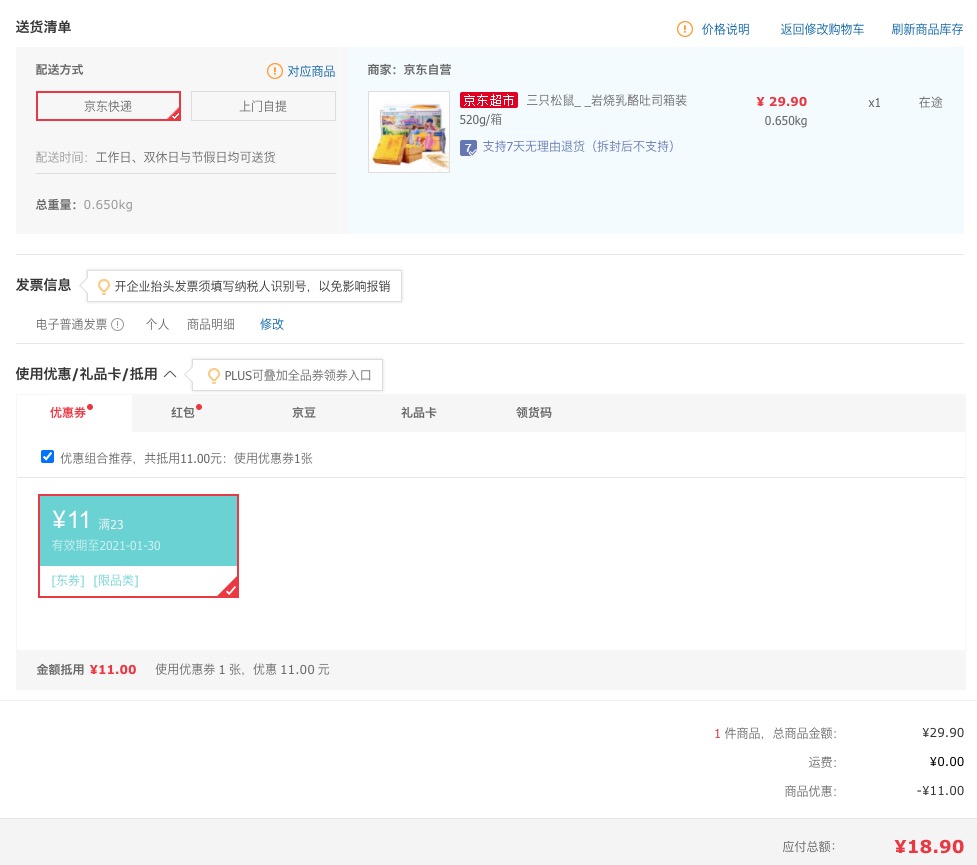Click the 商品优惠 -¥11.00 value

coord(940,791)
